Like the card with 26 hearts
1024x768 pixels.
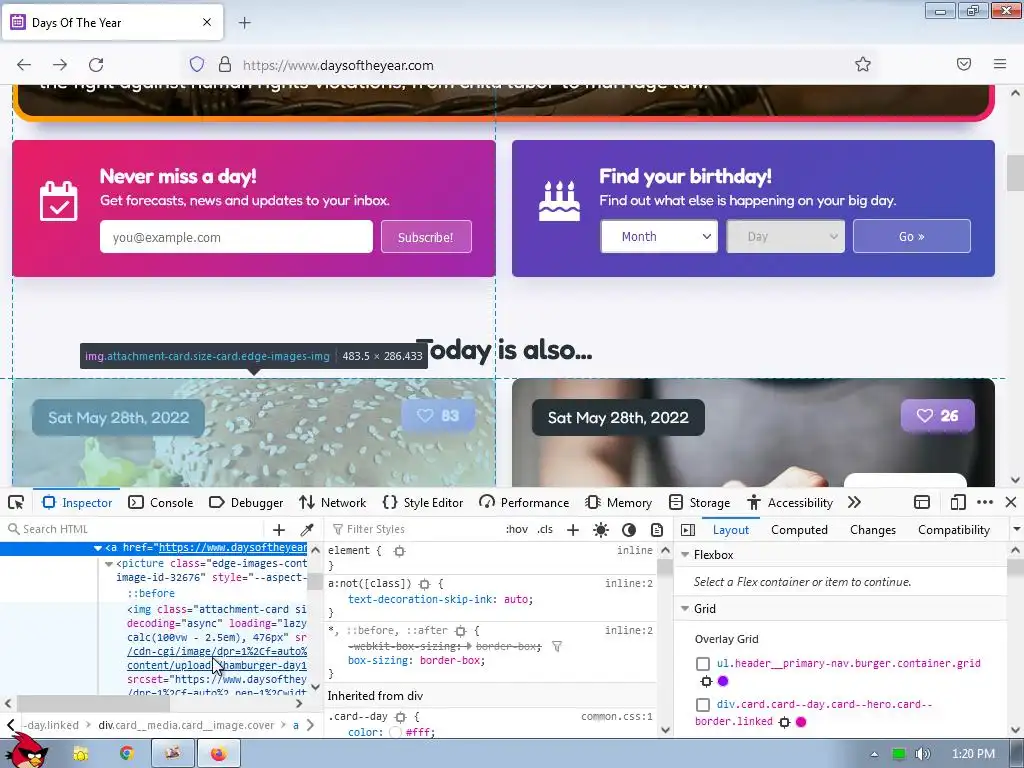[937, 415]
